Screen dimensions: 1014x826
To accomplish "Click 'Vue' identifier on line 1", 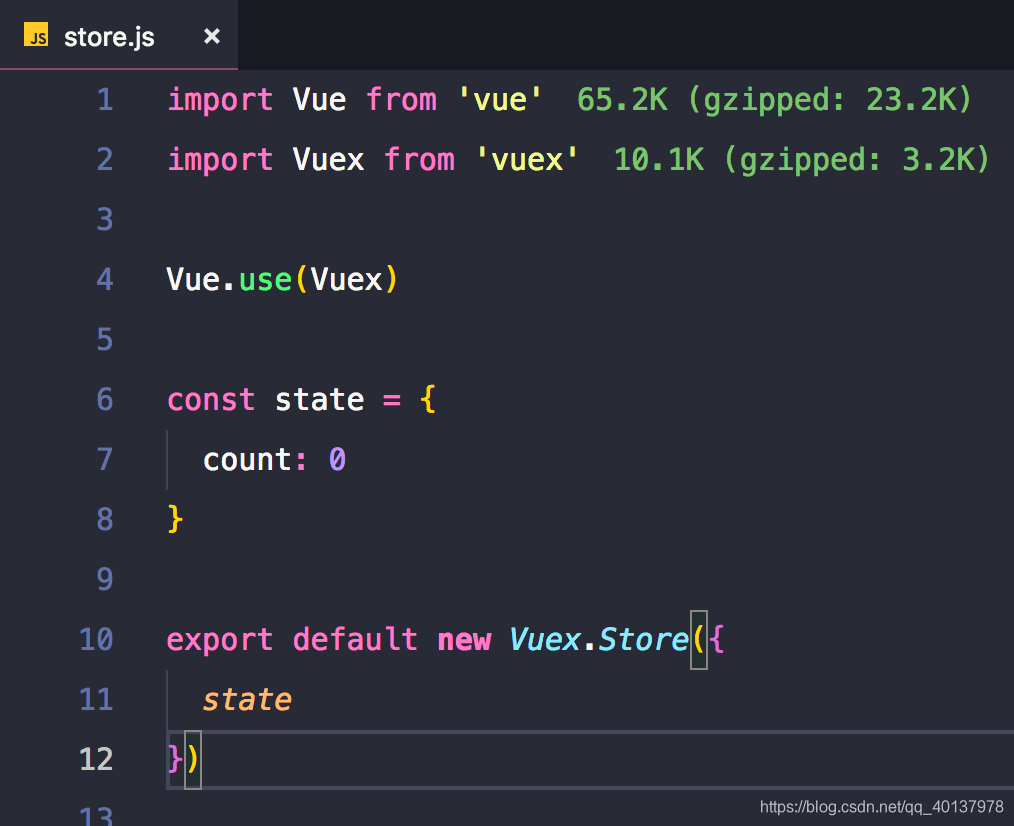I will point(319,100).
